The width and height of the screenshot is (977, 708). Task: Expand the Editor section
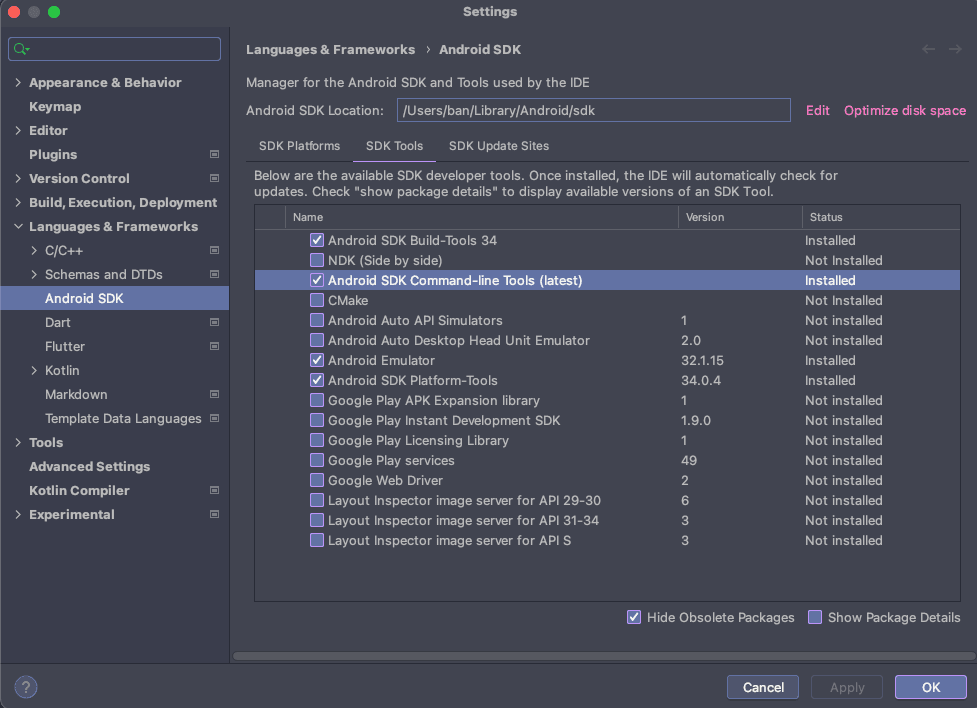pyautogui.click(x=17, y=130)
